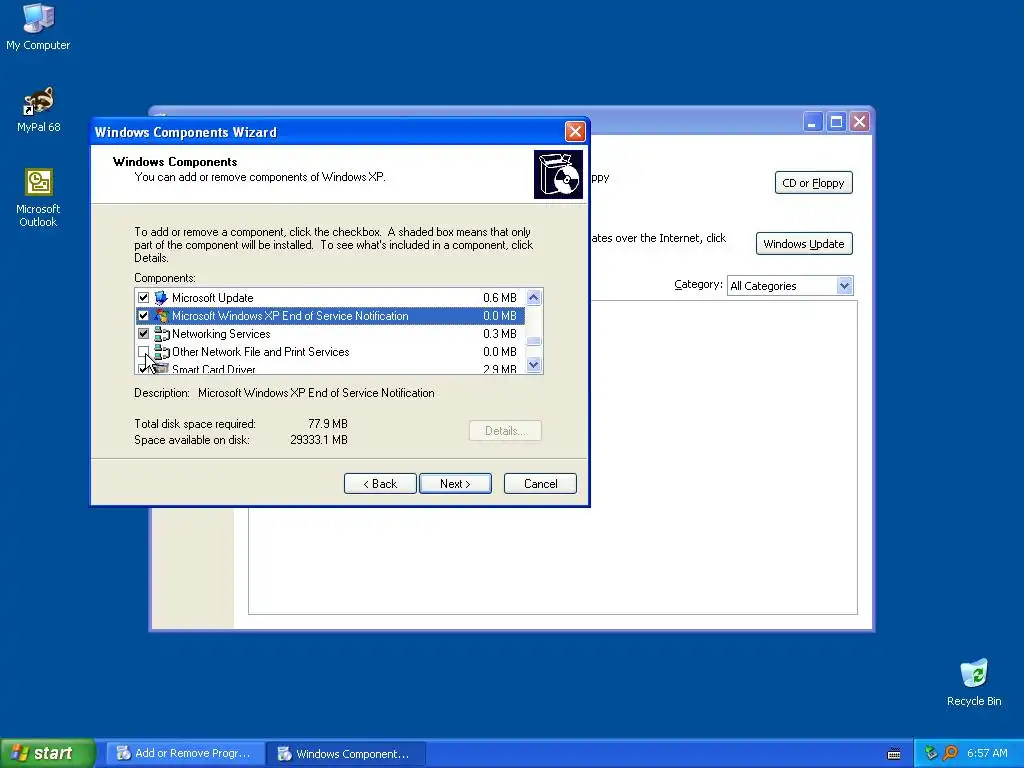1024x768 pixels.
Task: Select Other Network File and Print Services text
Action: [261, 352]
